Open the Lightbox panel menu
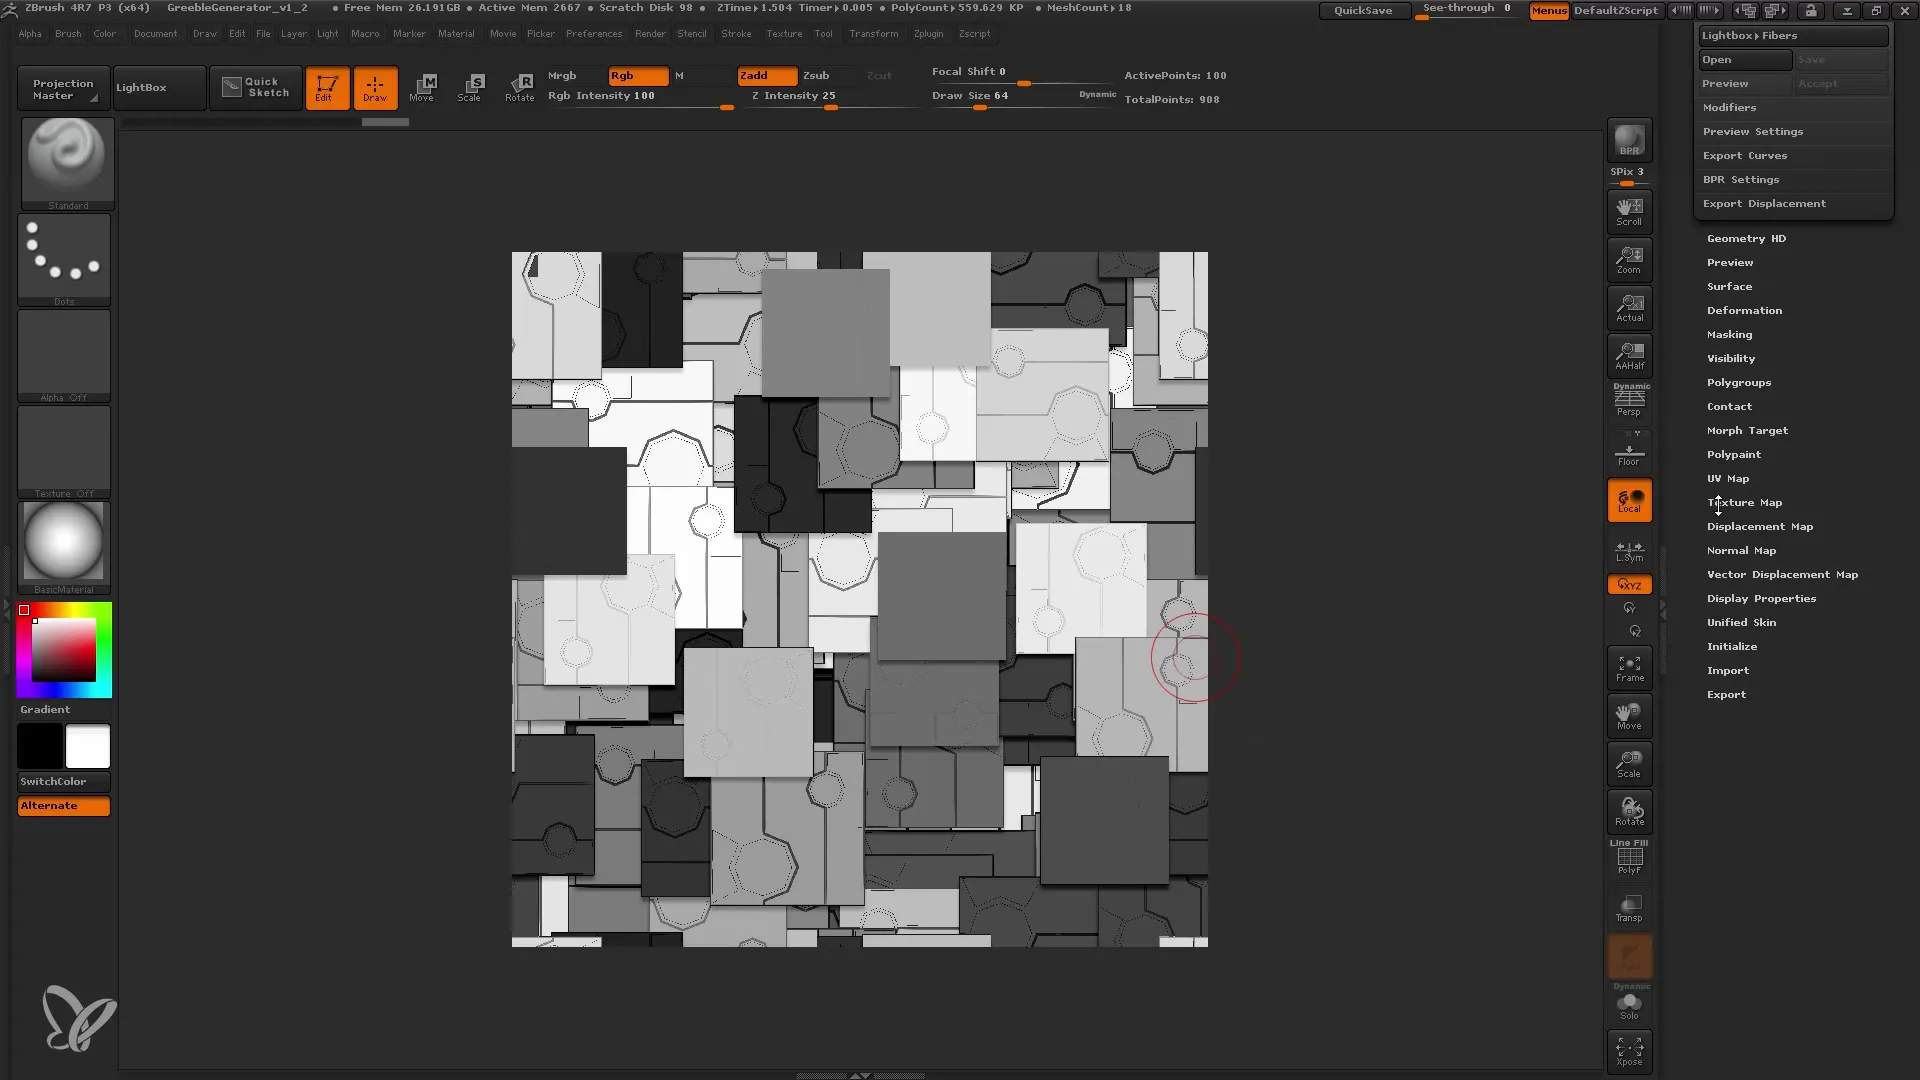Image resolution: width=1920 pixels, height=1080 pixels. [141, 87]
